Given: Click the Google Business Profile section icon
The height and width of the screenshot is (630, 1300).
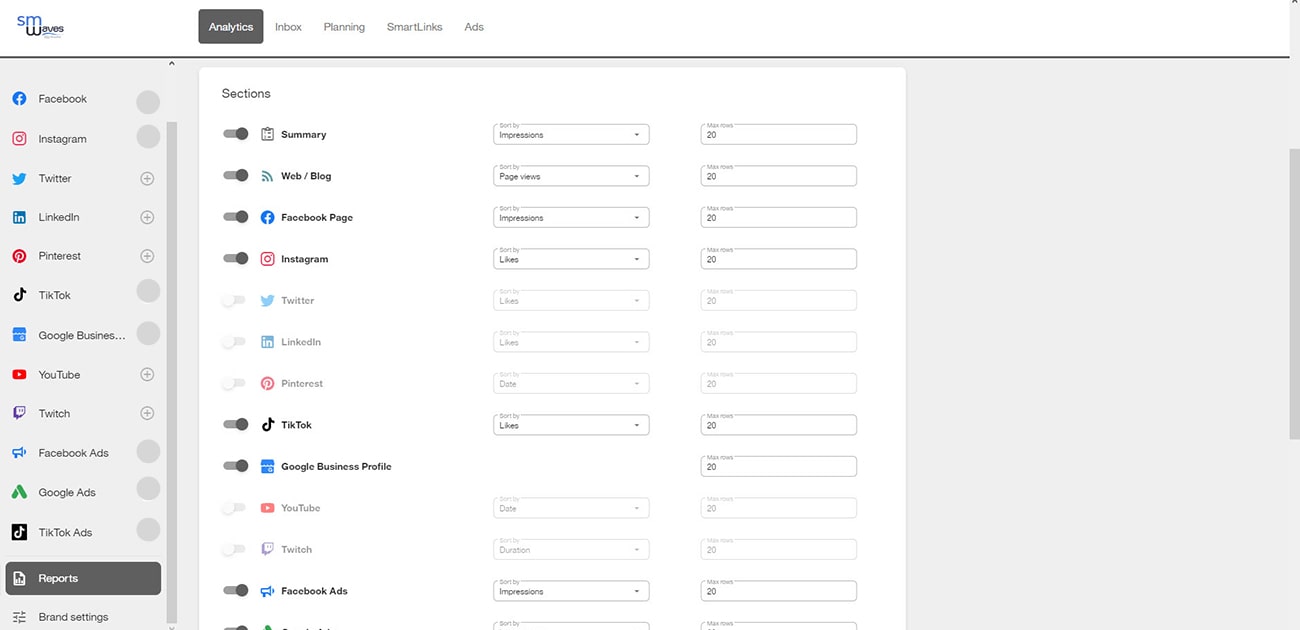Looking at the screenshot, I should coord(267,466).
